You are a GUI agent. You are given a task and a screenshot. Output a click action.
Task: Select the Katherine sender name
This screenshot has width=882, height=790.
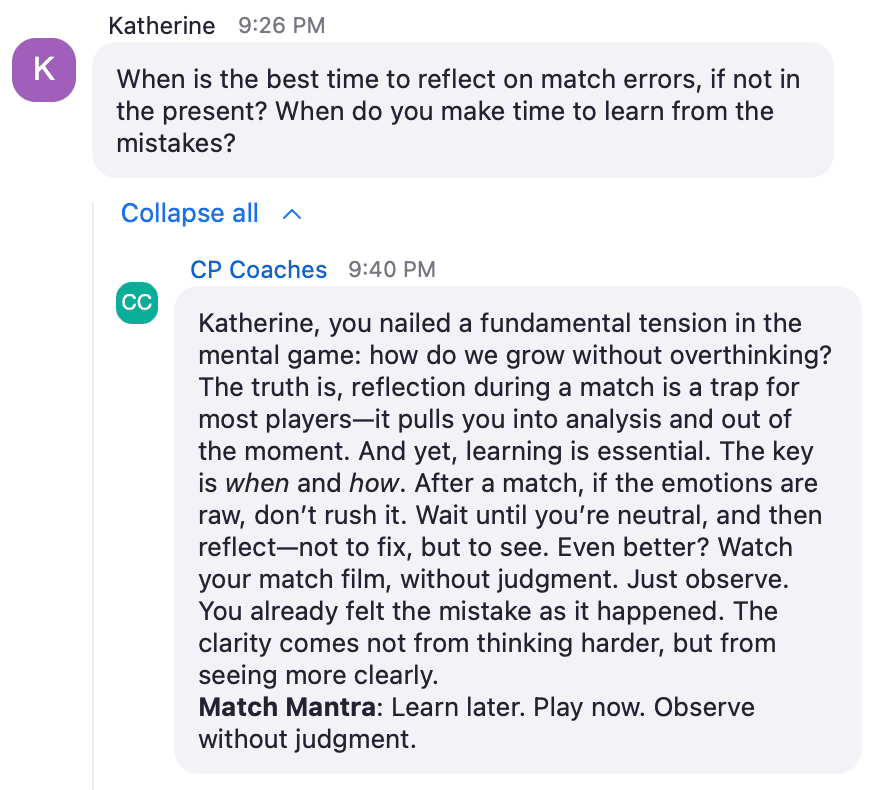click(161, 26)
